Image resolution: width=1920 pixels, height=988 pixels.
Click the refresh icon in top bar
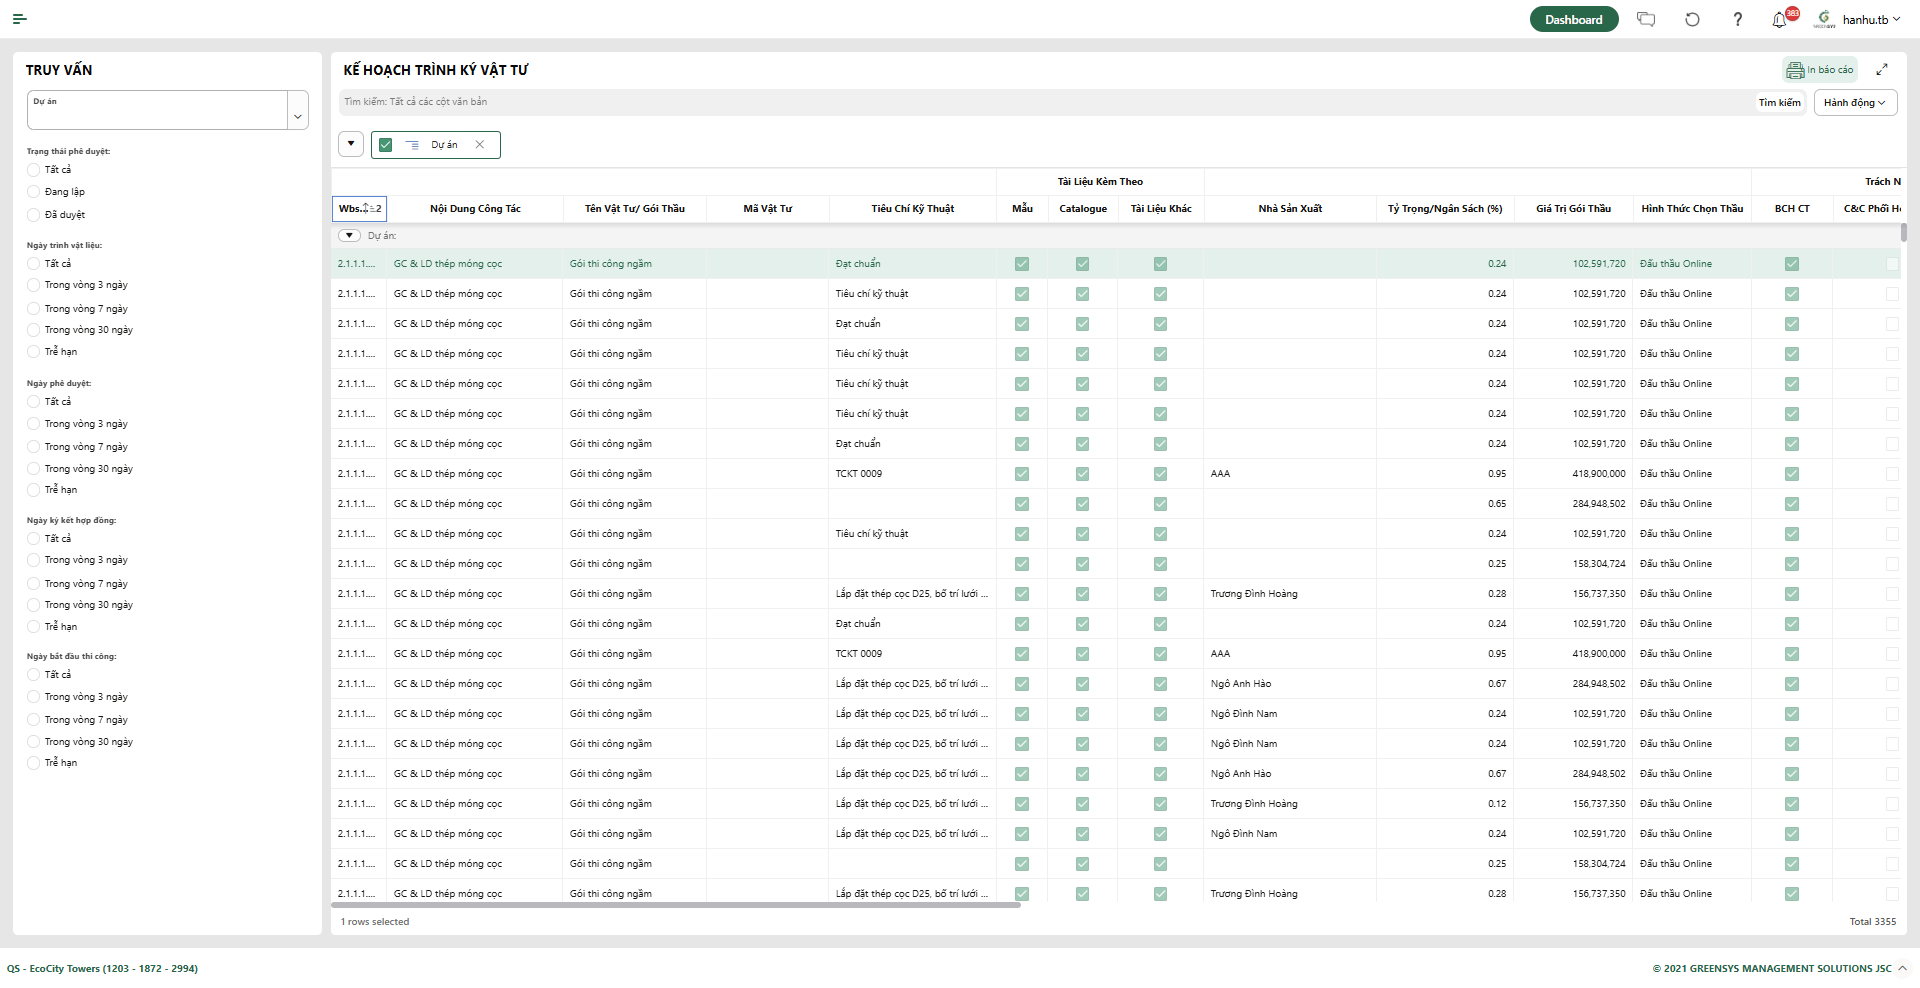point(1692,19)
